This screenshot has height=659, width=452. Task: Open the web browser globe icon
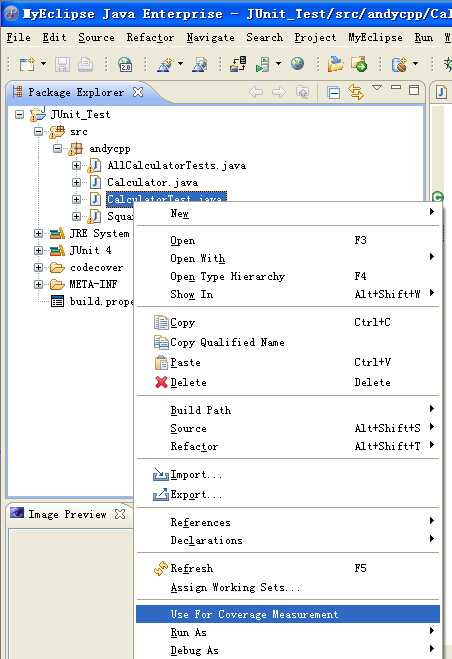coord(297,64)
